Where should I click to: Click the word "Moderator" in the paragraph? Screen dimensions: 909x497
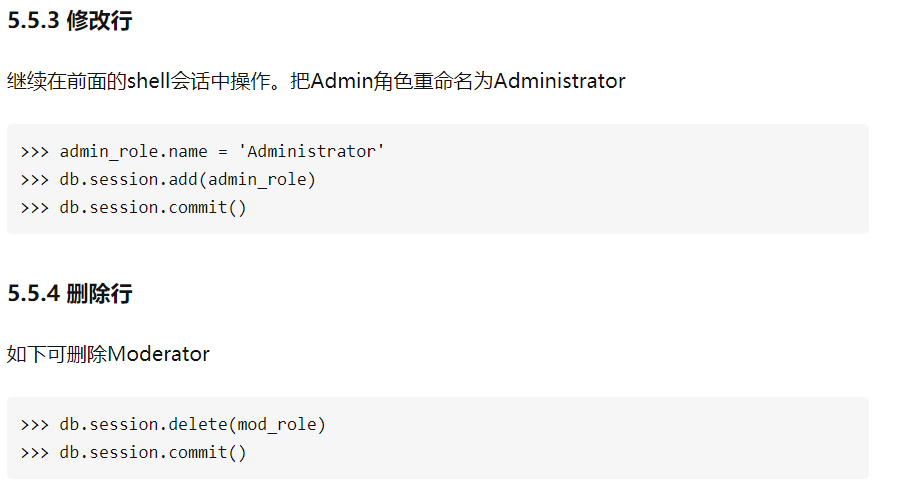pos(159,354)
